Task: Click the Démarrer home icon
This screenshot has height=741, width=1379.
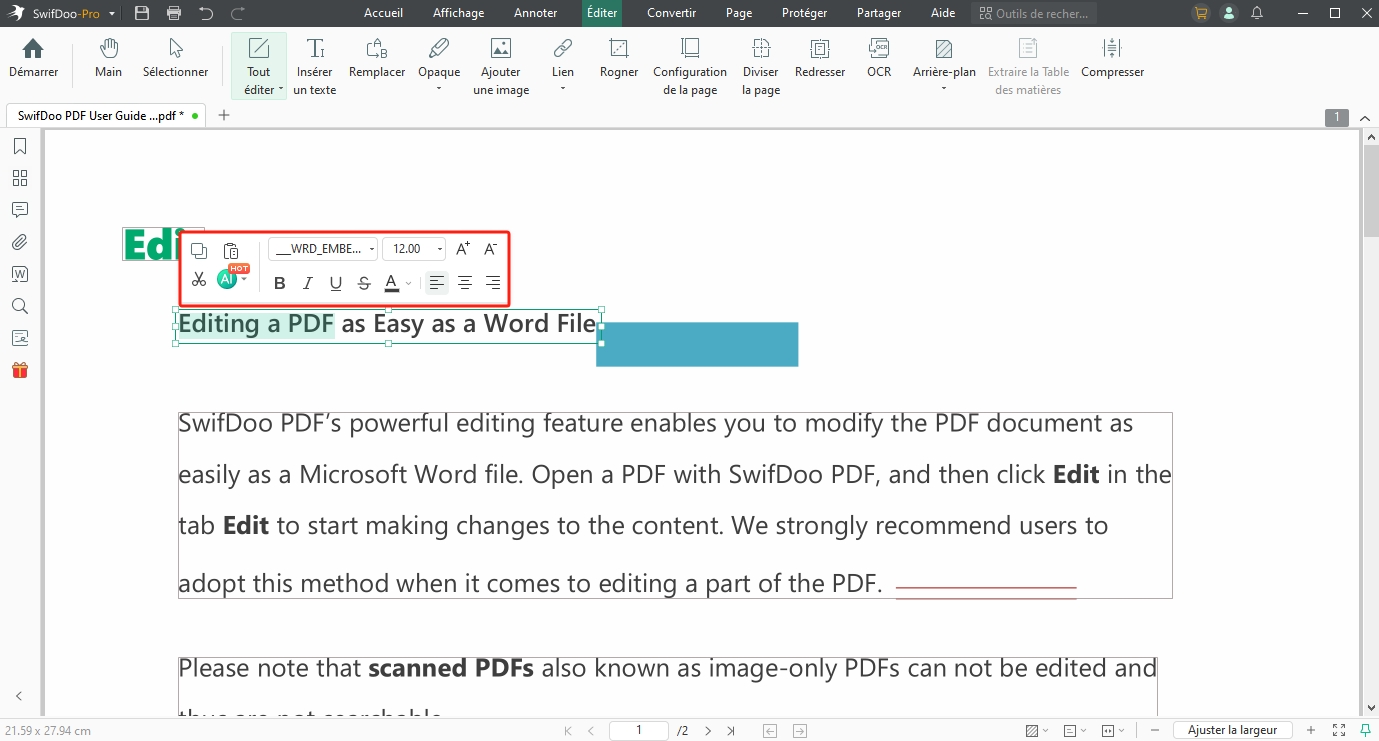Action: tap(33, 59)
